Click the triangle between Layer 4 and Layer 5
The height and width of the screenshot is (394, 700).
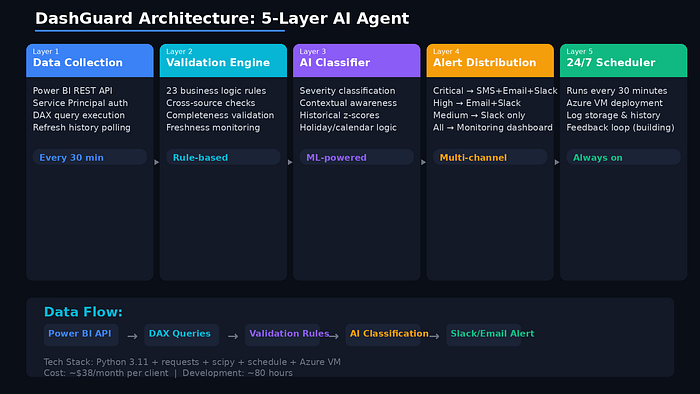(557, 162)
